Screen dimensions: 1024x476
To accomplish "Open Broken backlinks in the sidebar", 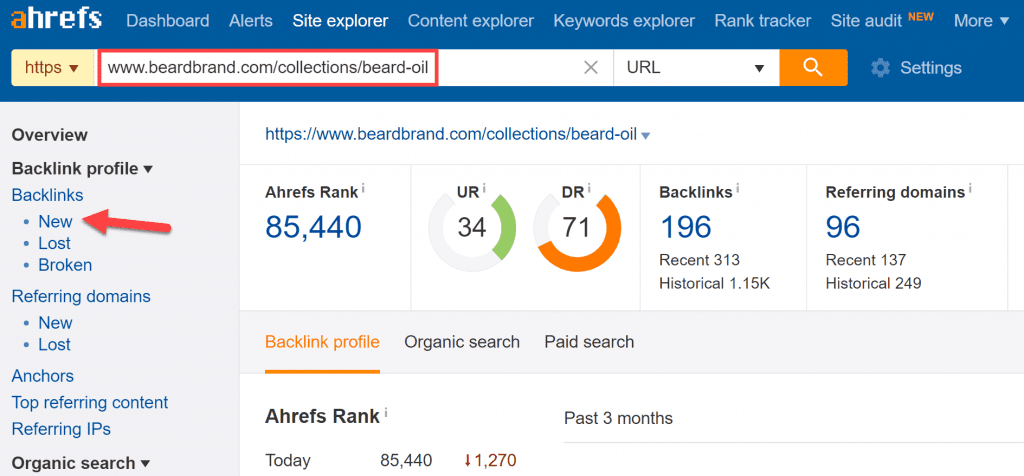I will [x=65, y=265].
